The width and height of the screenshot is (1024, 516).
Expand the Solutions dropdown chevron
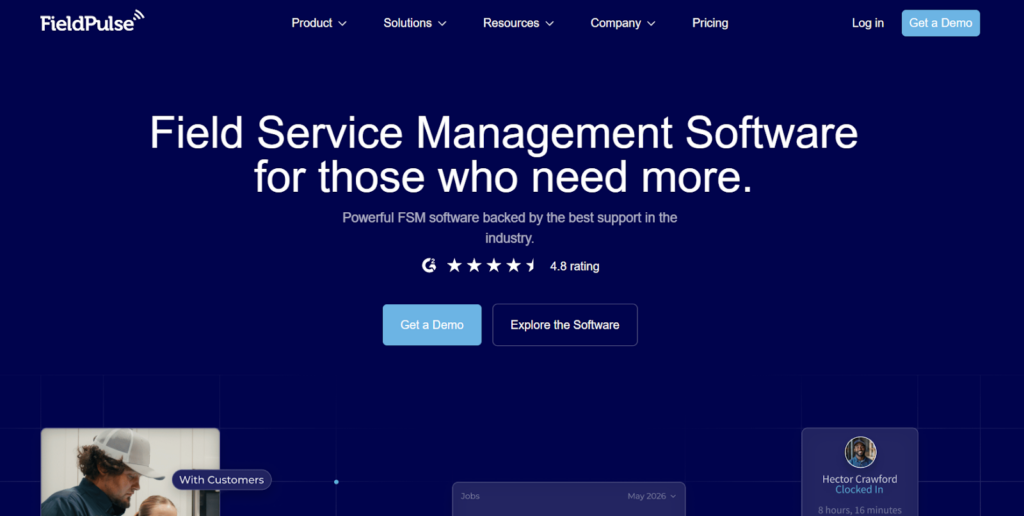click(x=442, y=24)
